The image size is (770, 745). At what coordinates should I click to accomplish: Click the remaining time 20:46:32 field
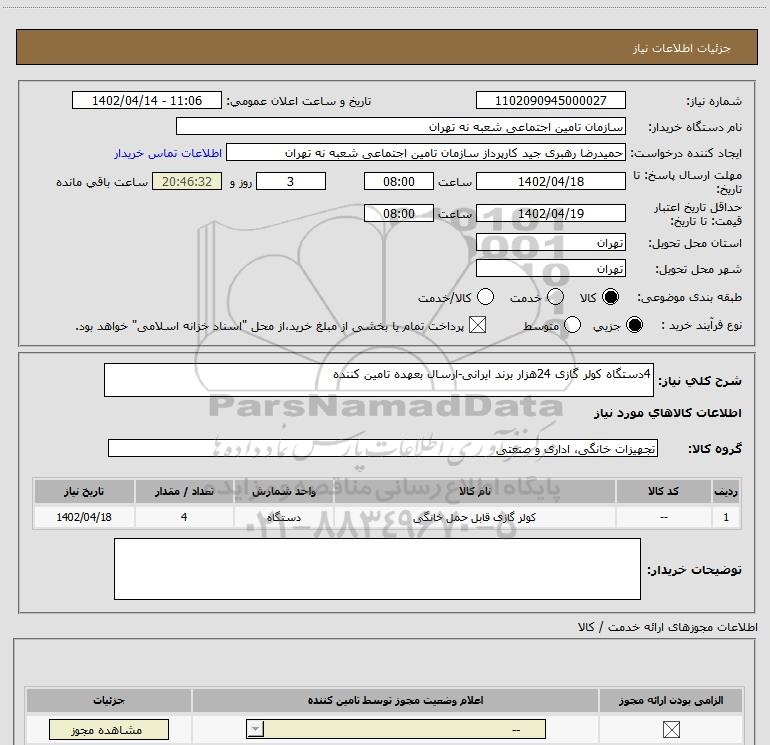click(x=187, y=181)
